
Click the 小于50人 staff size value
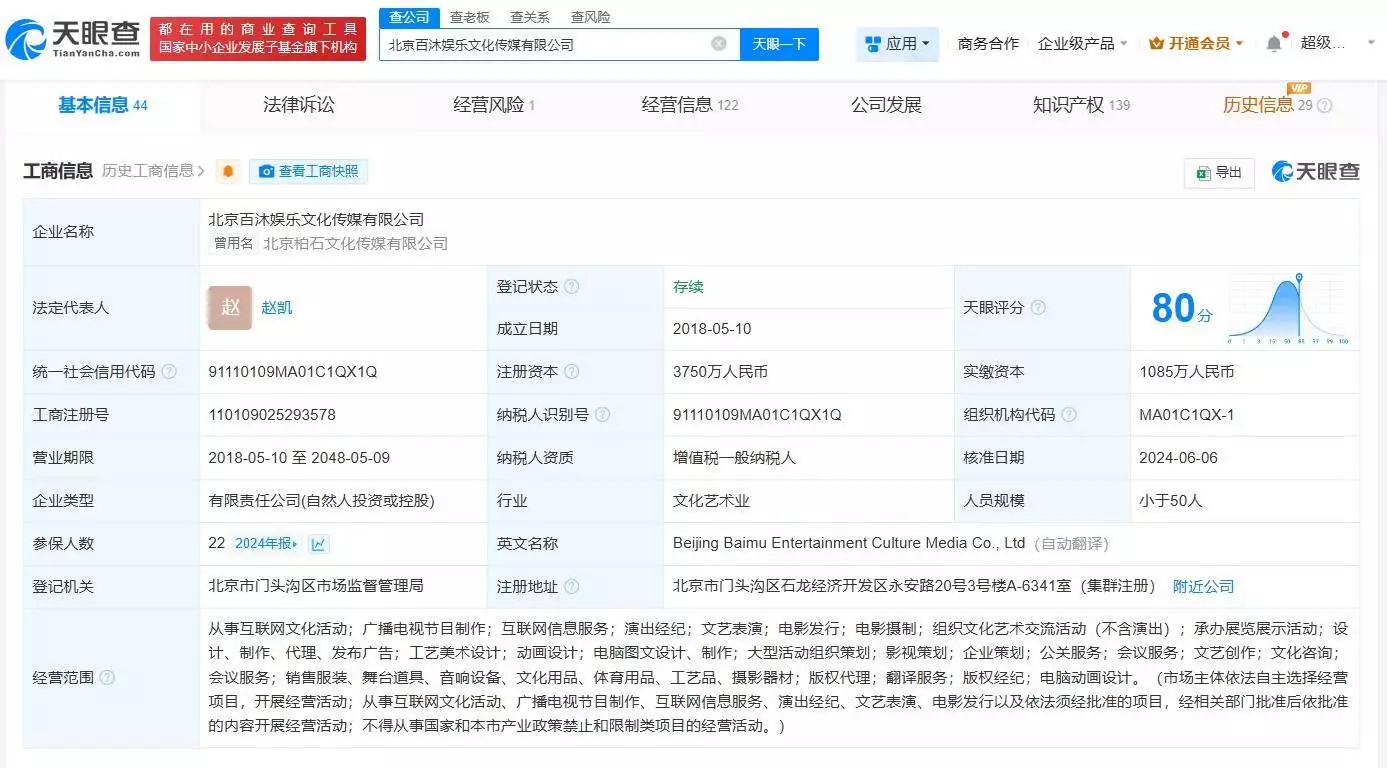point(1171,501)
